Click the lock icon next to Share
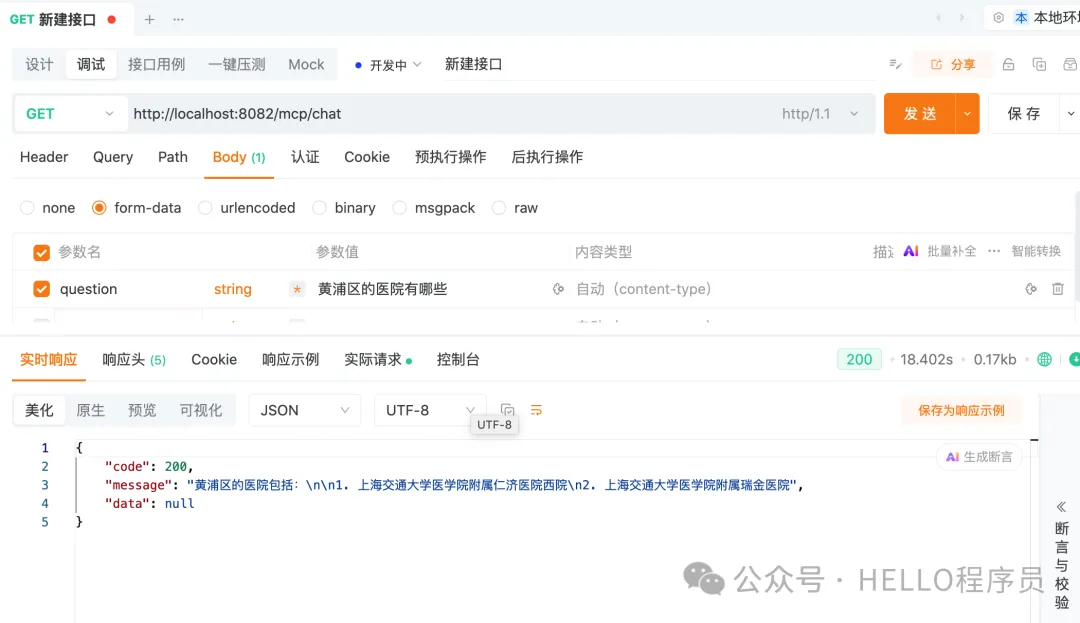 pos(1008,64)
